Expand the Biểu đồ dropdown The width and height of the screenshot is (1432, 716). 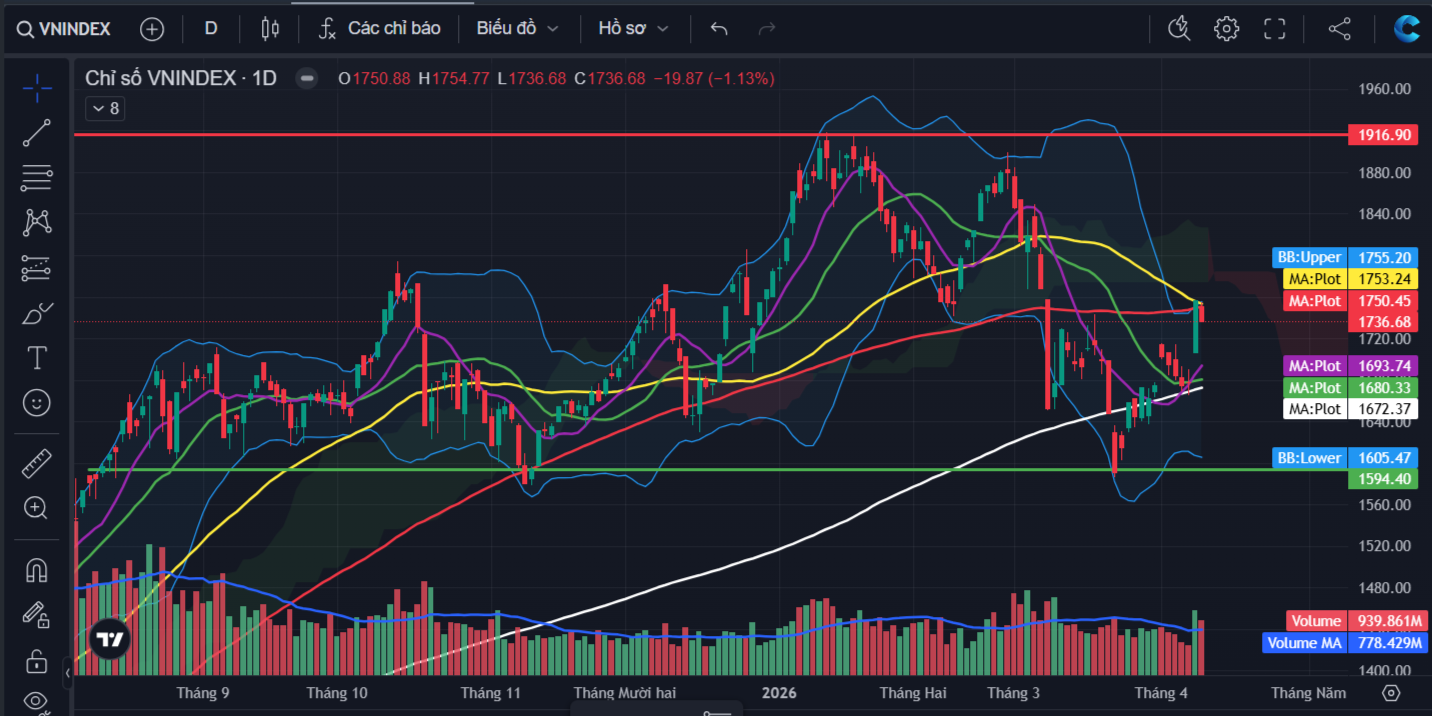click(517, 29)
